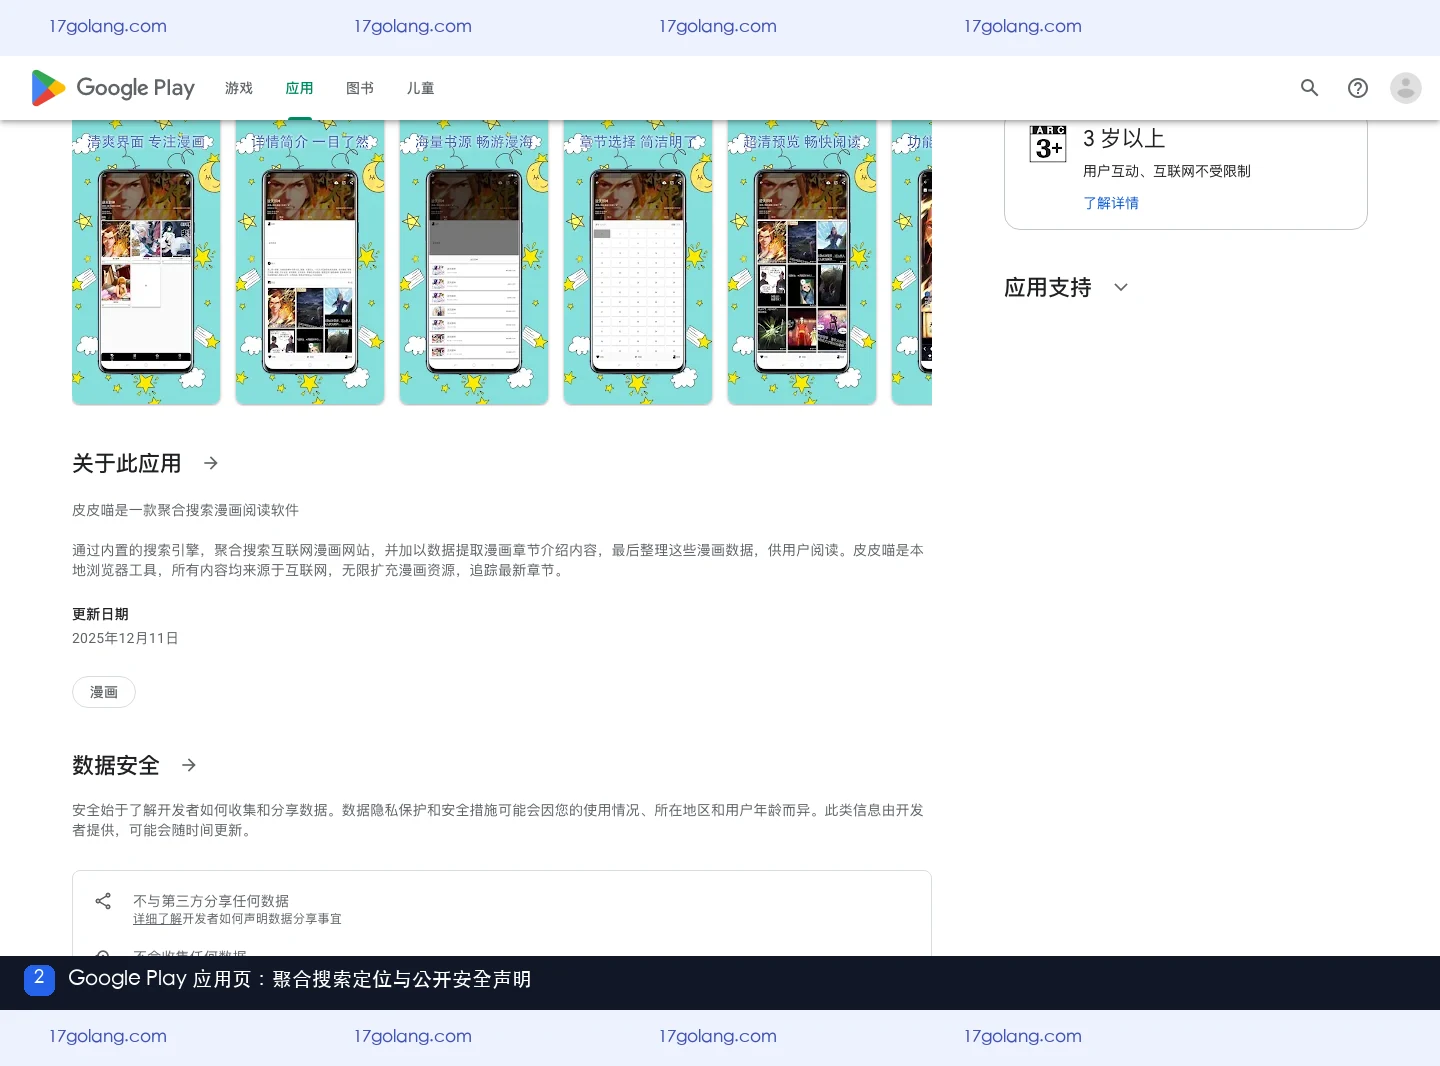
Task: Click the 不与第三方分享任何数据 text
Action: pyautogui.click(x=211, y=901)
